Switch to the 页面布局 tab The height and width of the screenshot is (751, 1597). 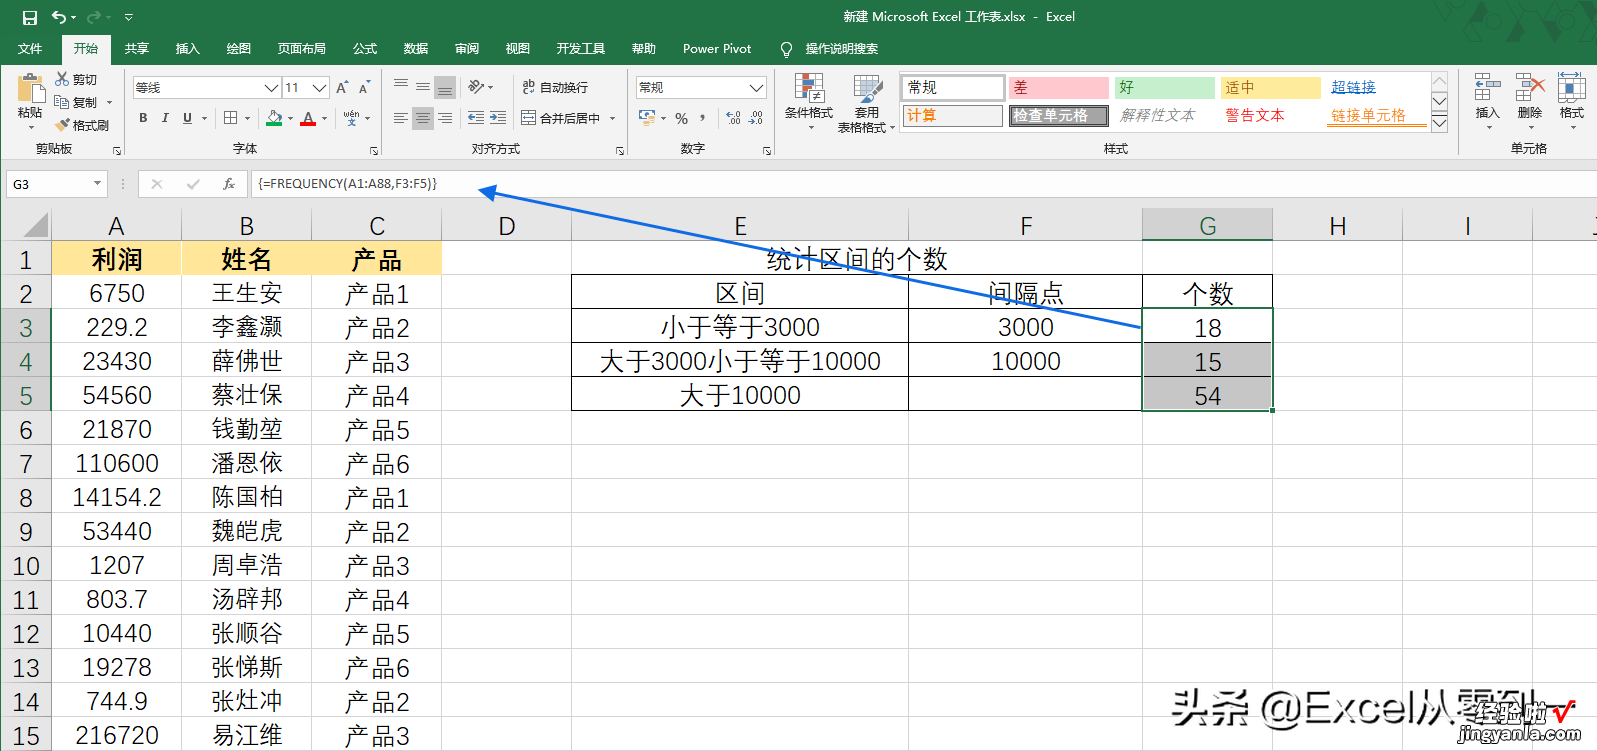click(302, 49)
